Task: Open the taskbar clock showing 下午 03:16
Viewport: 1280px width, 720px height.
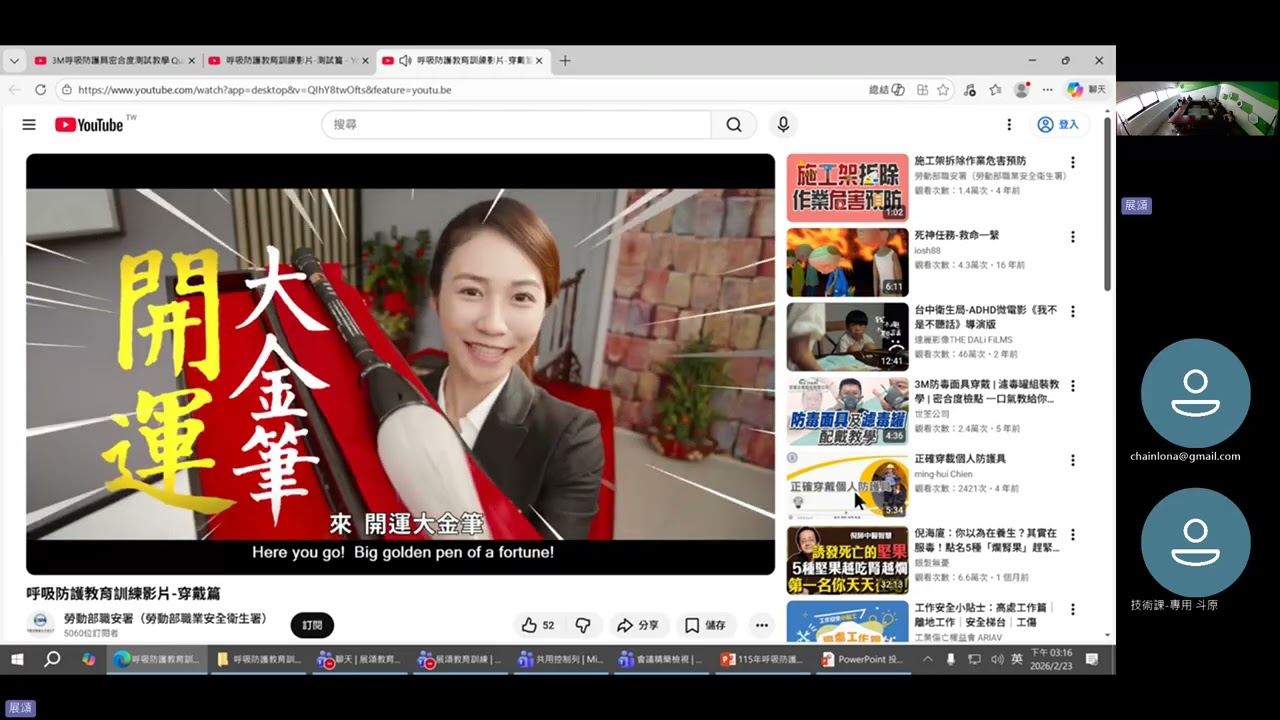Action: tap(1051, 659)
